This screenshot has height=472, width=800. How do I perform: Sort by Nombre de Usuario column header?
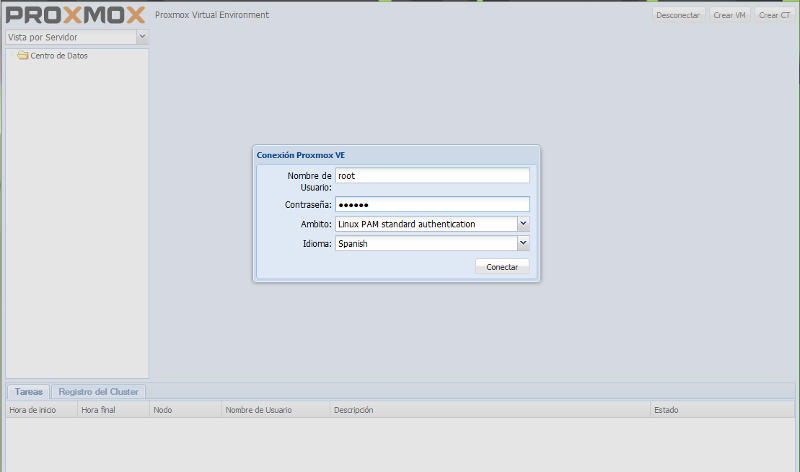click(276, 410)
